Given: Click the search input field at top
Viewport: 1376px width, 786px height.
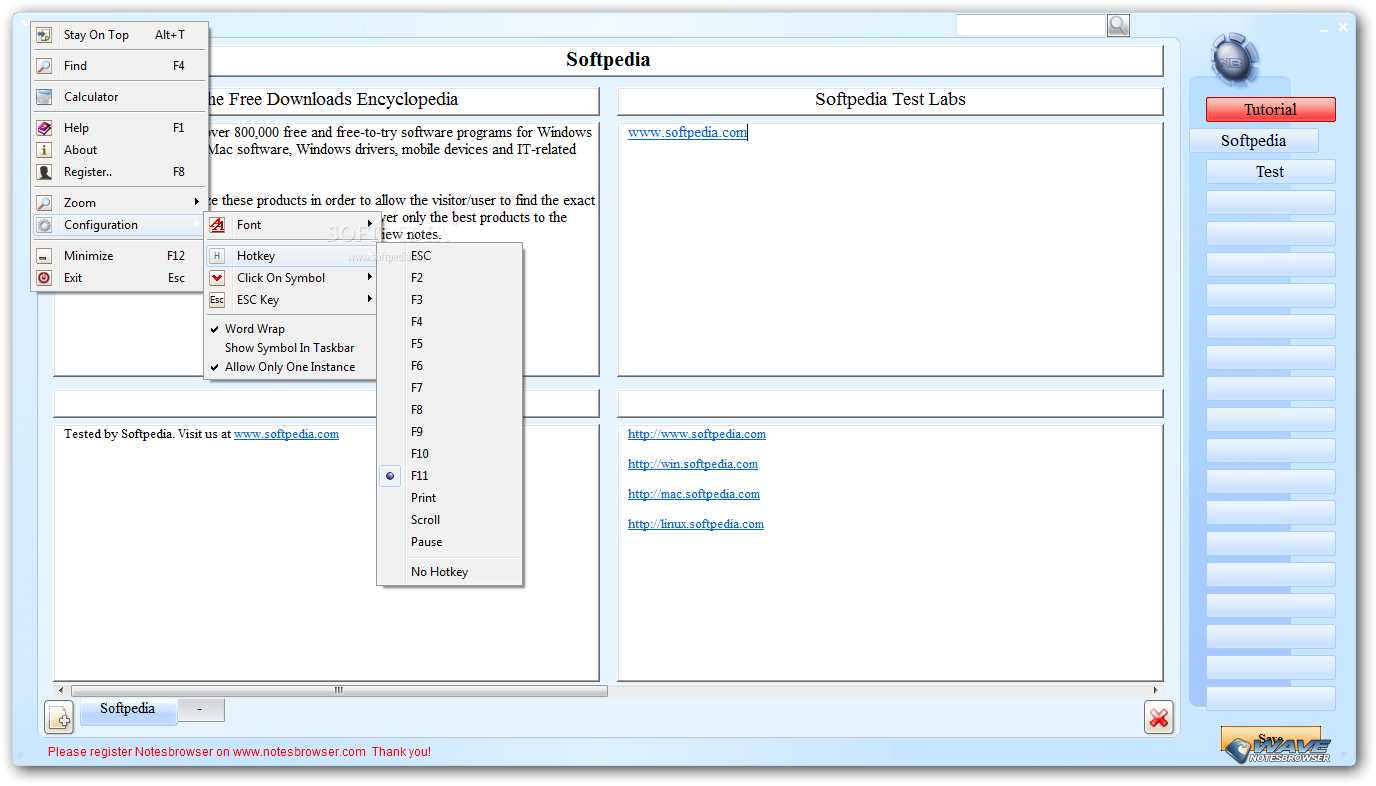Looking at the screenshot, I should coord(1030,25).
